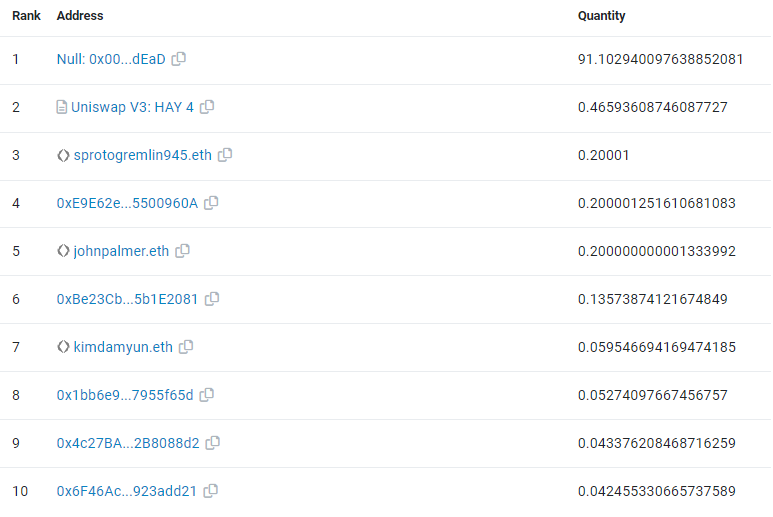Open the Null: 0x00...dEaD holder page
Viewport: 773px width, 517px height.
(111, 59)
